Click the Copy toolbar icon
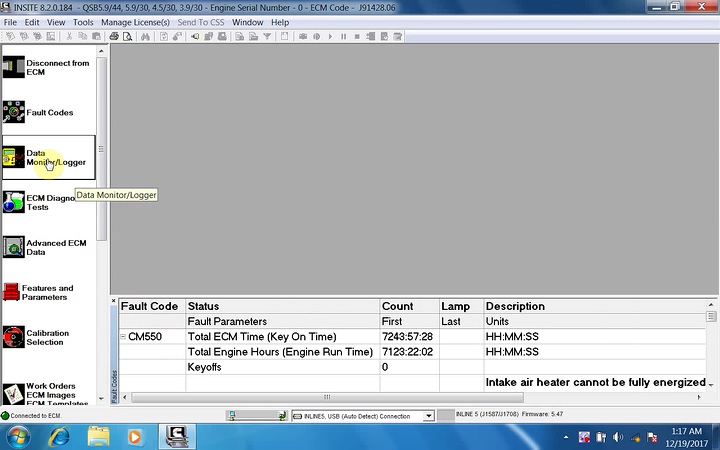 click(83, 36)
